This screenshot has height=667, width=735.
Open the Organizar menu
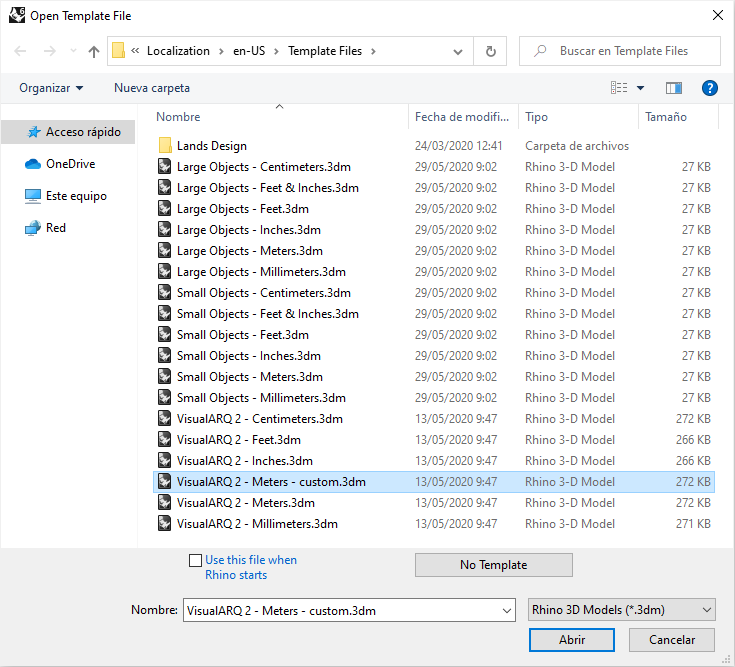[x=51, y=88]
